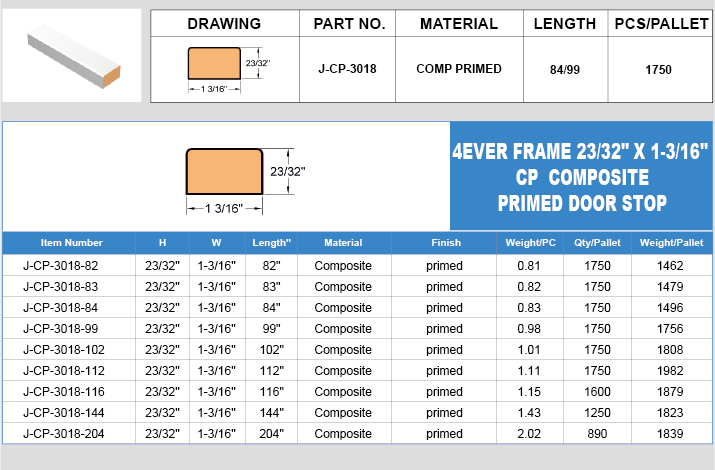715x470 pixels.
Task: Select the DRAWING column header
Action: click(x=224, y=24)
